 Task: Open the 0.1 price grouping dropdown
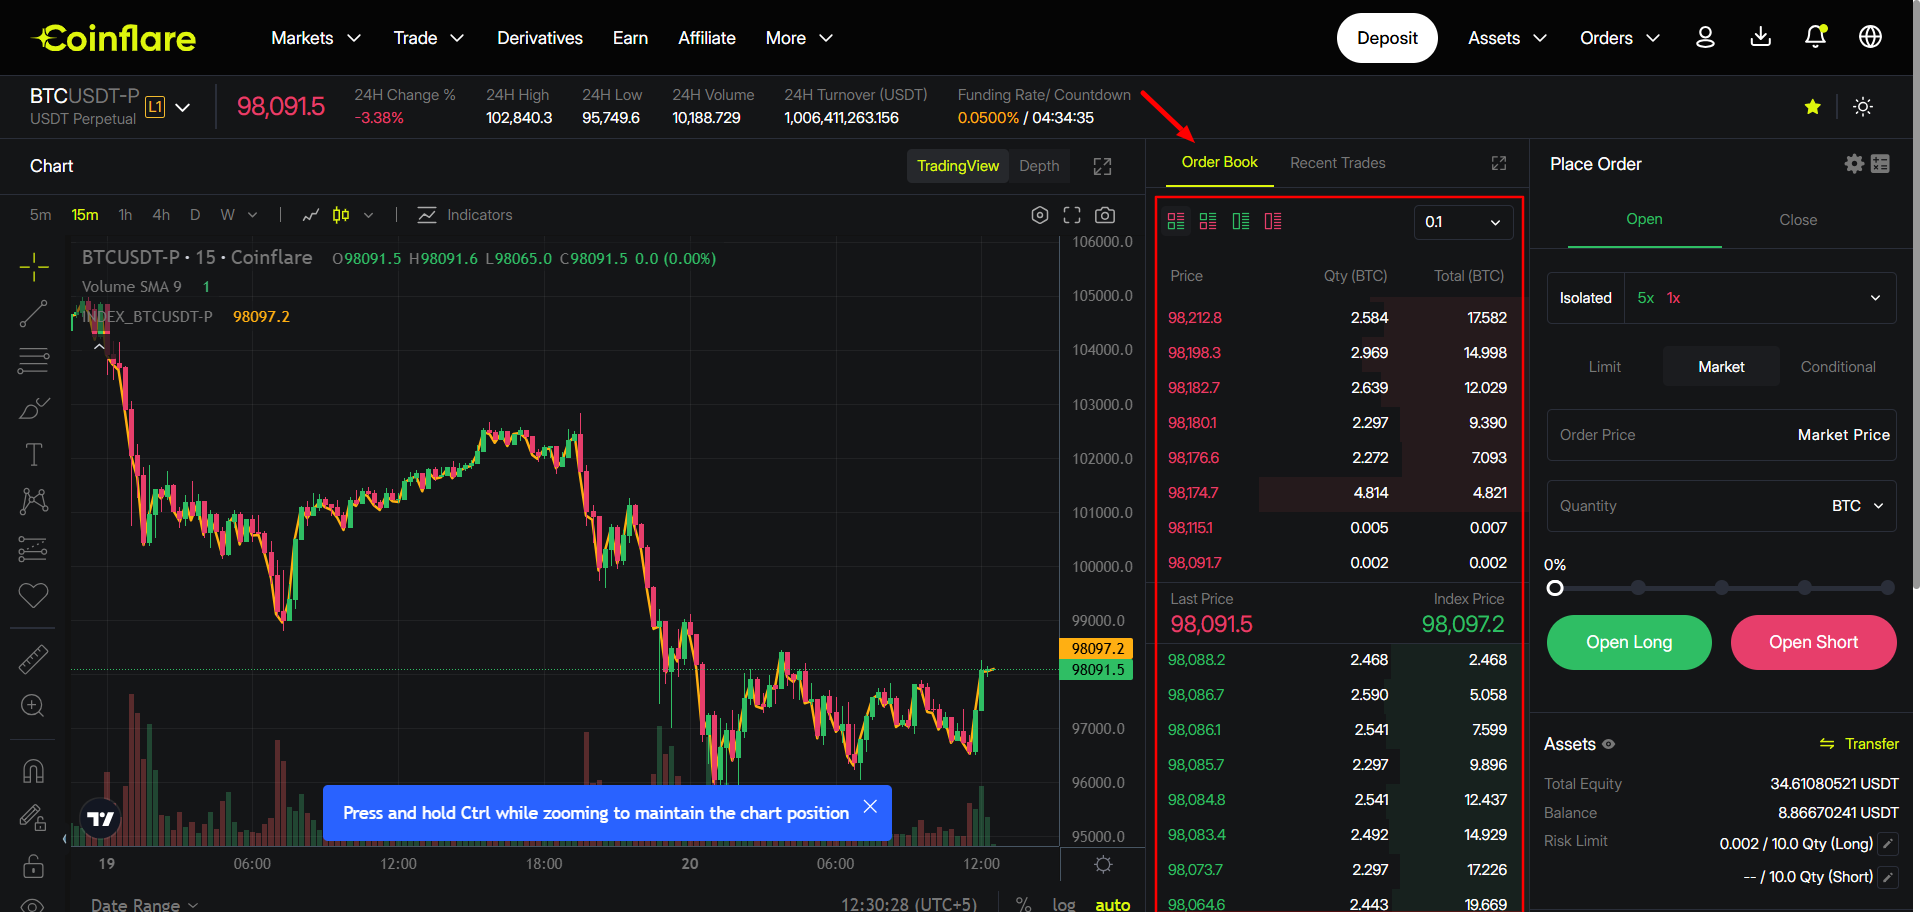click(1463, 222)
